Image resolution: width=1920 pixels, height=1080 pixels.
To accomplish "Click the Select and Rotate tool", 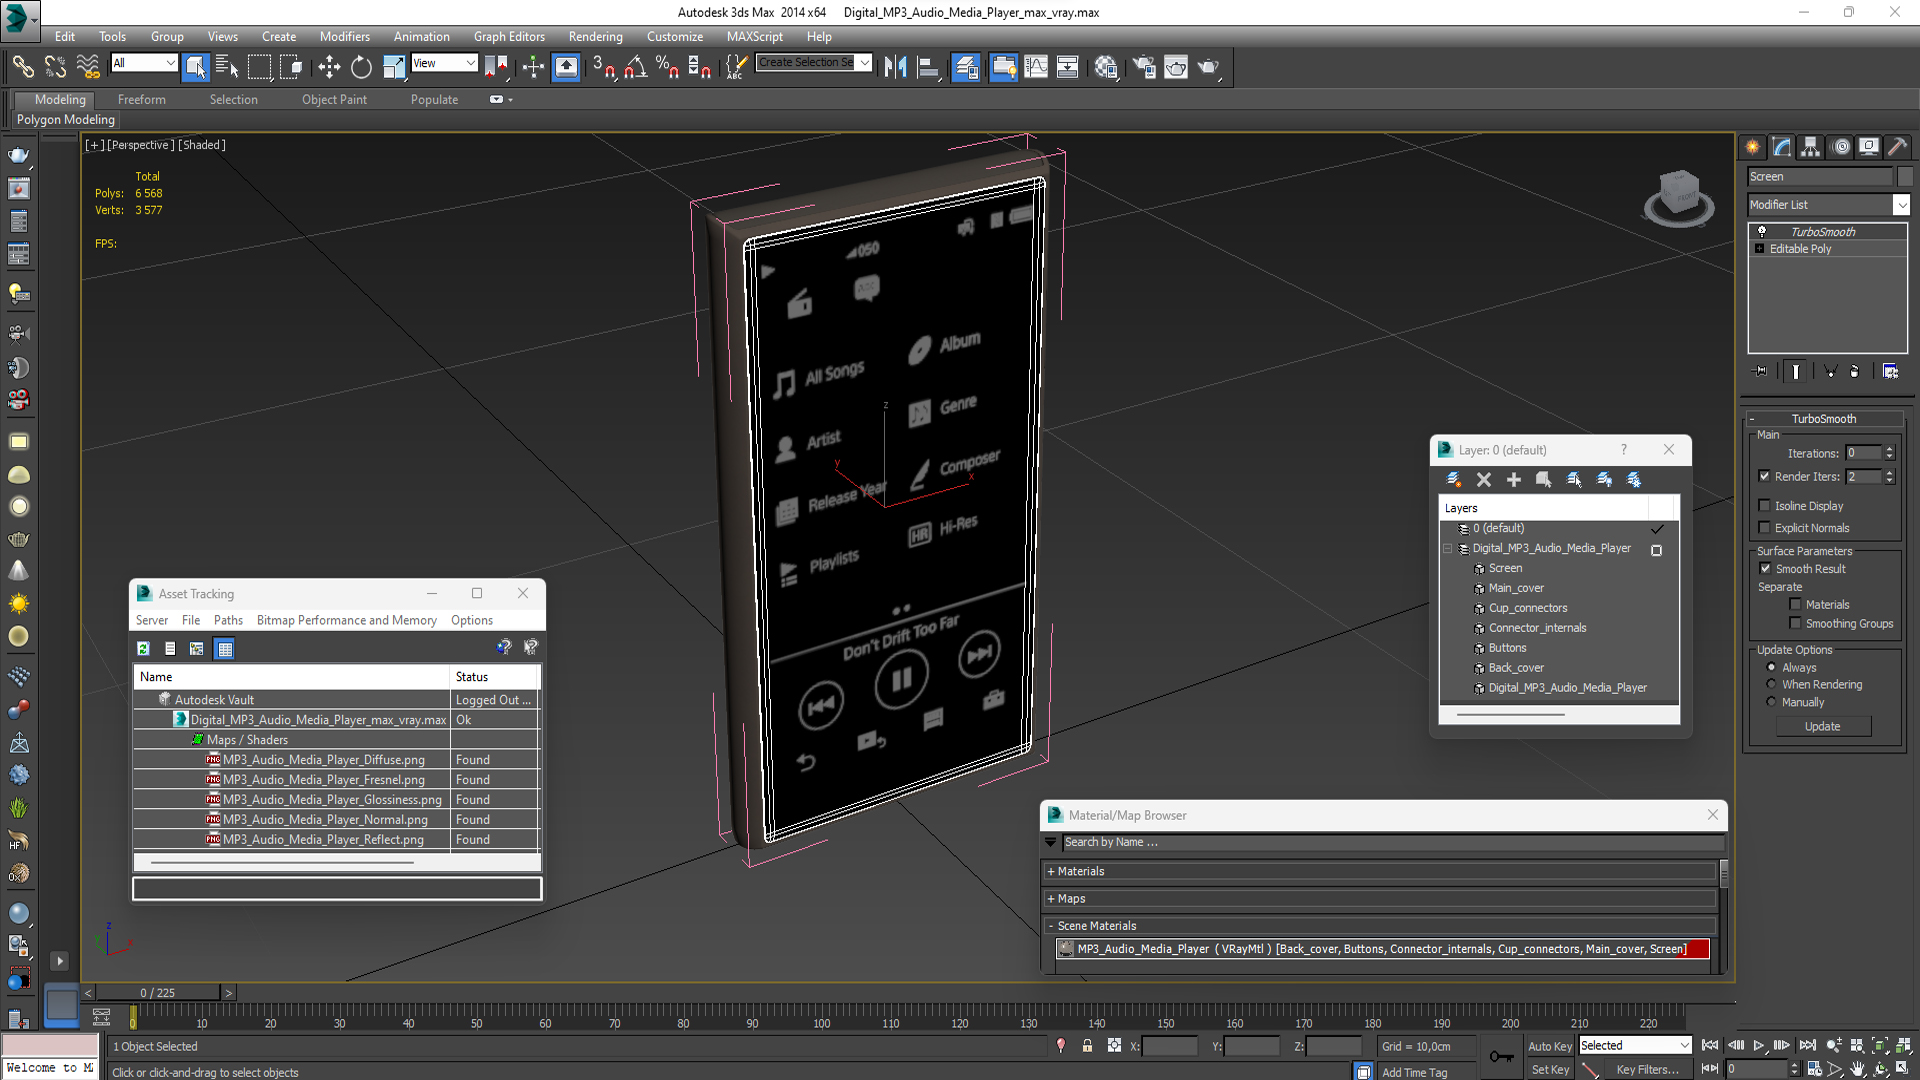I will pyautogui.click(x=361, y=67).
